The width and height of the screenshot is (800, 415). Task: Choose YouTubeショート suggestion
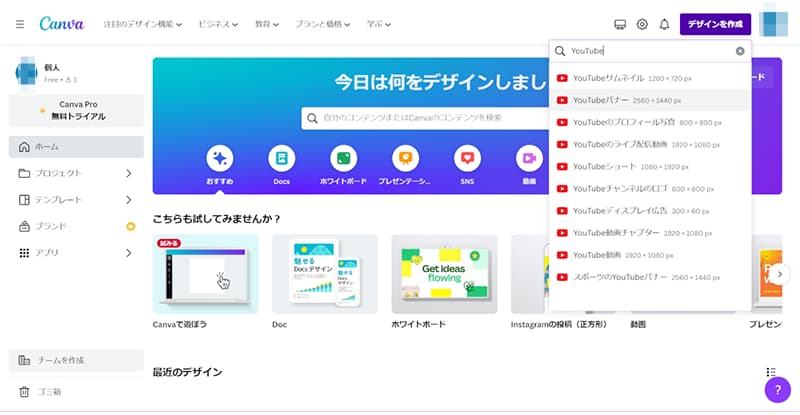(x=650, y=166)
